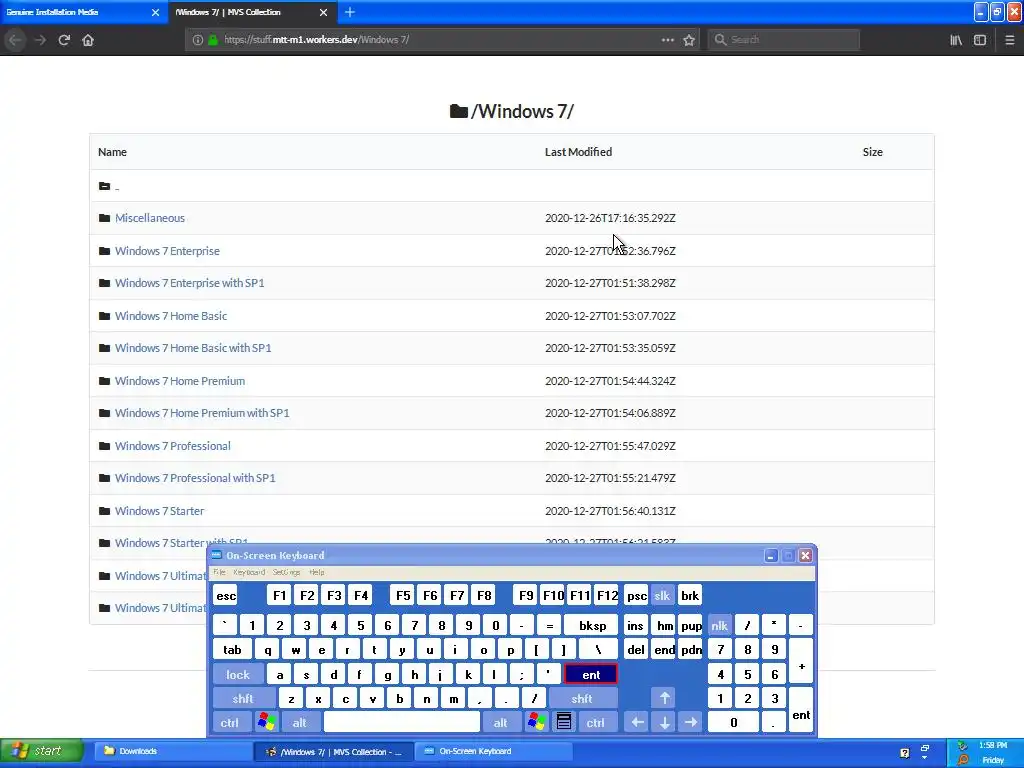Click folder icon beside Windows 7 Starter
Image resolution: width=1024 pixels, height=768 pixels.
[x=104, y=511]
